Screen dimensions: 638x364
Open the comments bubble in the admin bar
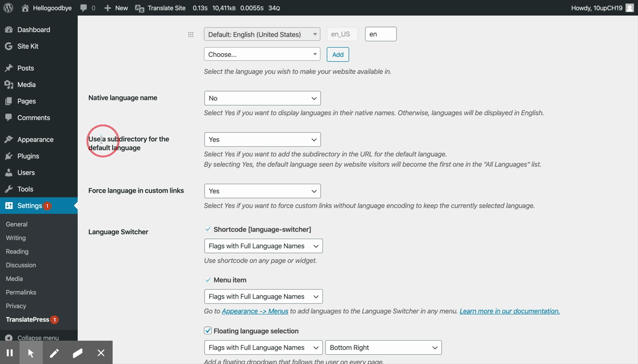pos(83,8)
